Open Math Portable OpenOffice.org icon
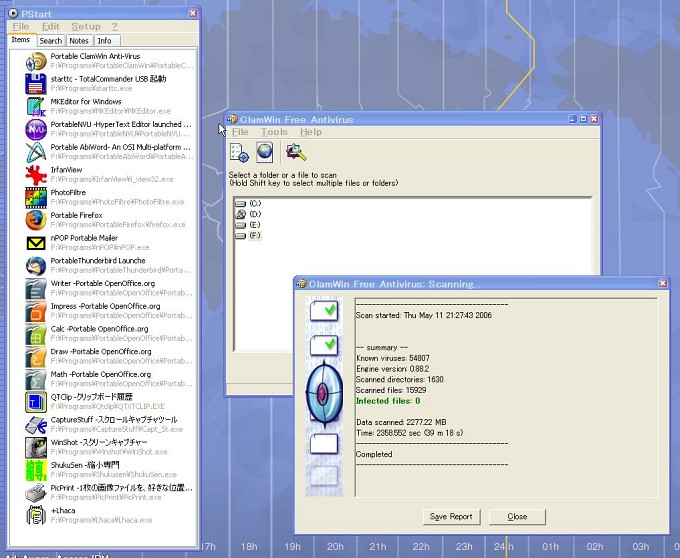 36,379
